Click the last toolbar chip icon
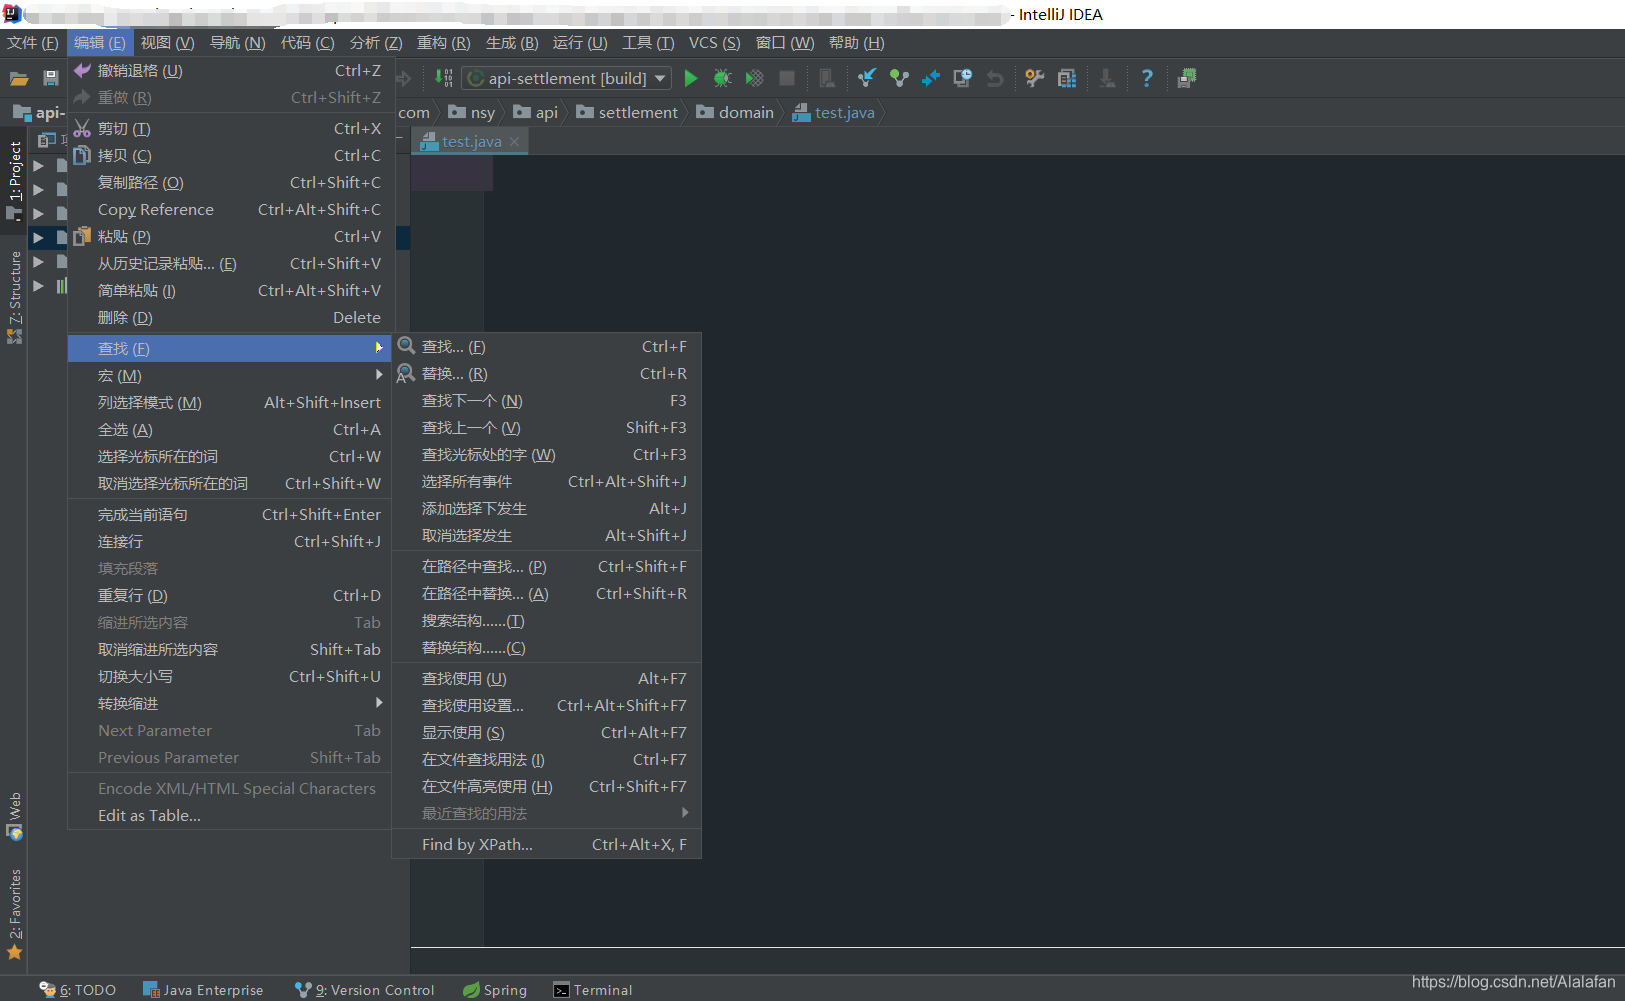This screenshot has width=1625, height=1001. coord(1187,78)
